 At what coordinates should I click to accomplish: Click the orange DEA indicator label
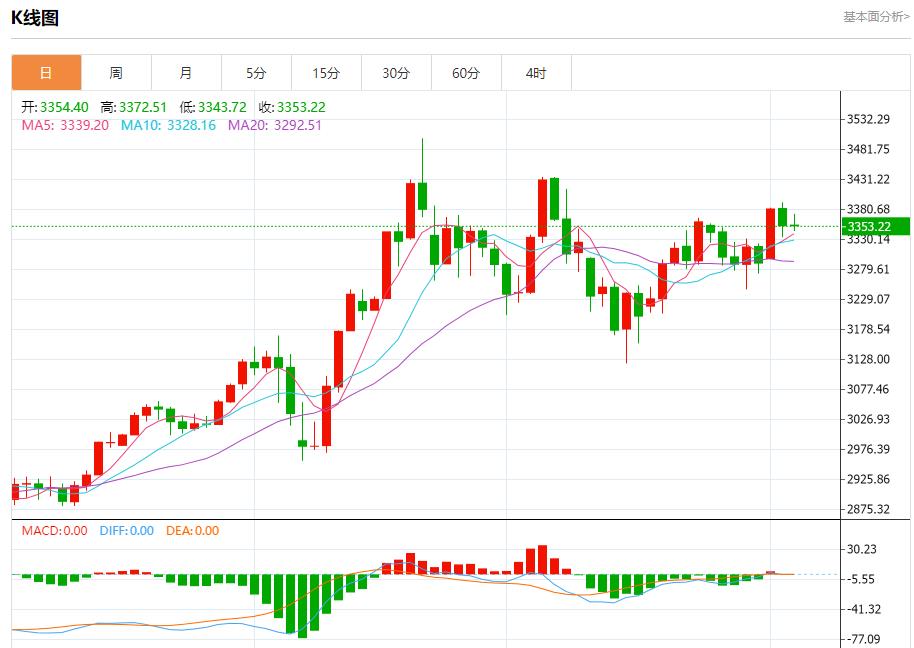click(192, 531)
